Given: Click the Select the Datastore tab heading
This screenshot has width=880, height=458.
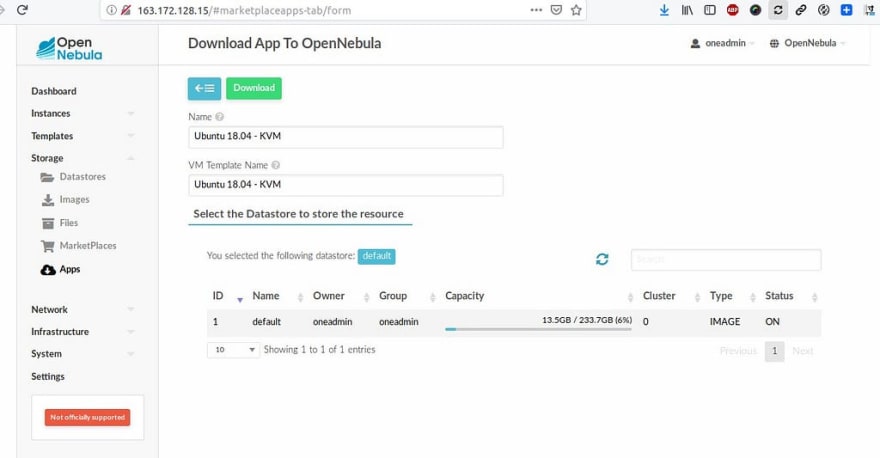Looking at the screenshot, I should pos(299,214).
